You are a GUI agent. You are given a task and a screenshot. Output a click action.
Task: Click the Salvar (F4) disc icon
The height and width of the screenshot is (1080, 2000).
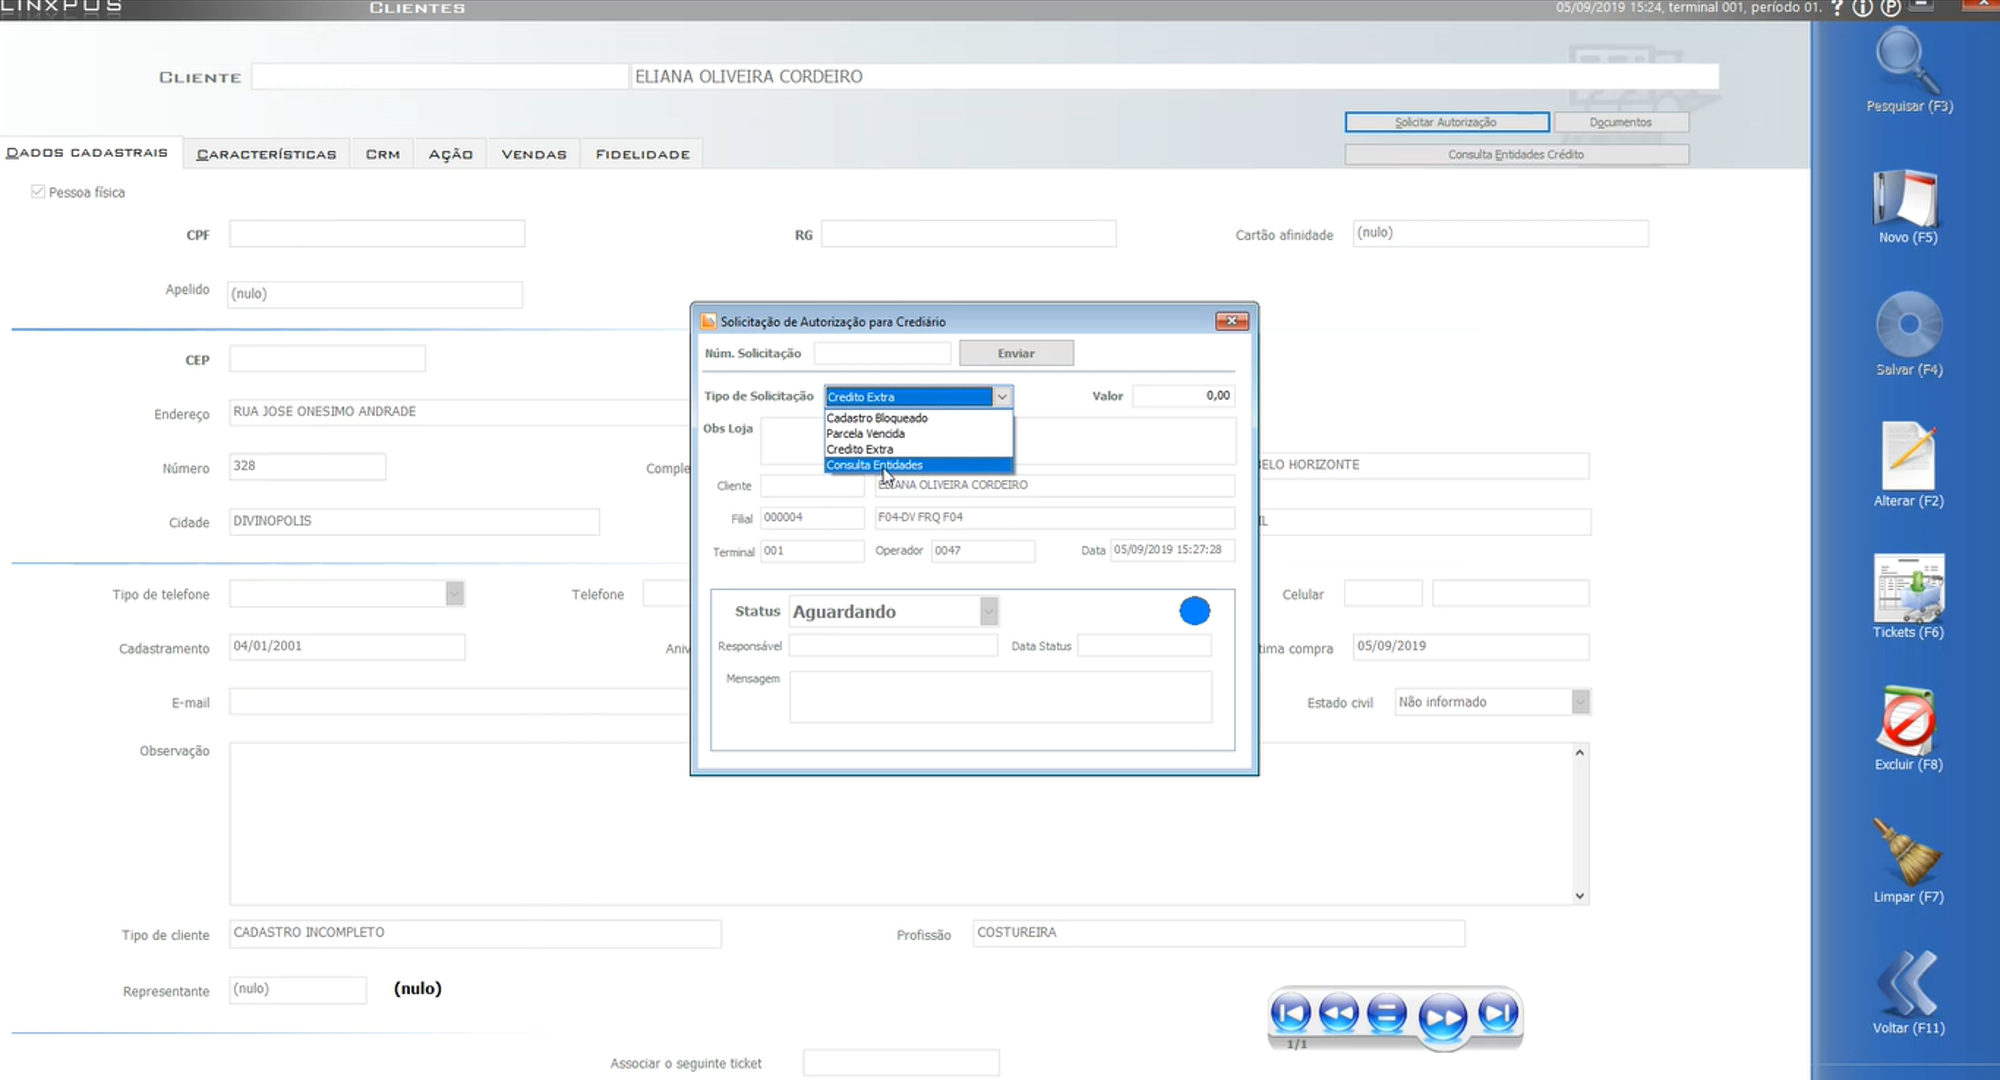(x=1908, y=325)
